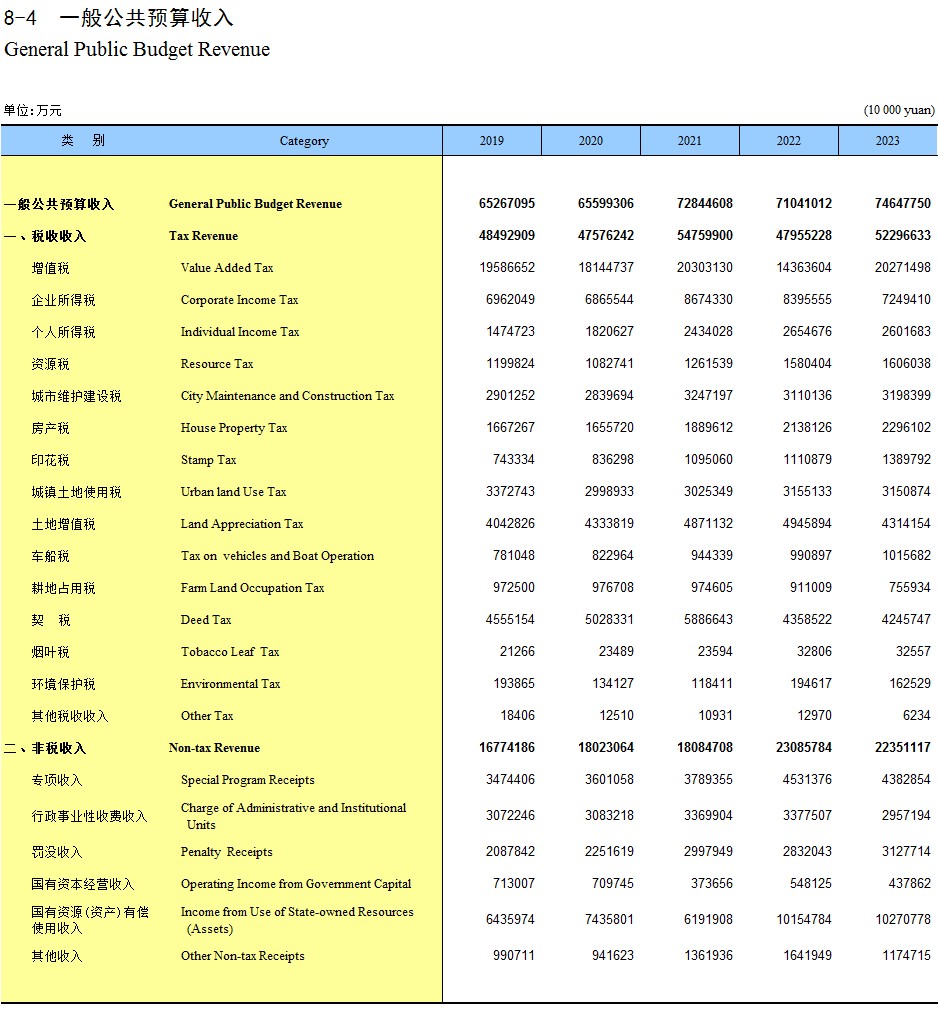Select the 'Penalty Receipts' label
The width and height of the screenshot is (938, 1036).
coord(227,852)
